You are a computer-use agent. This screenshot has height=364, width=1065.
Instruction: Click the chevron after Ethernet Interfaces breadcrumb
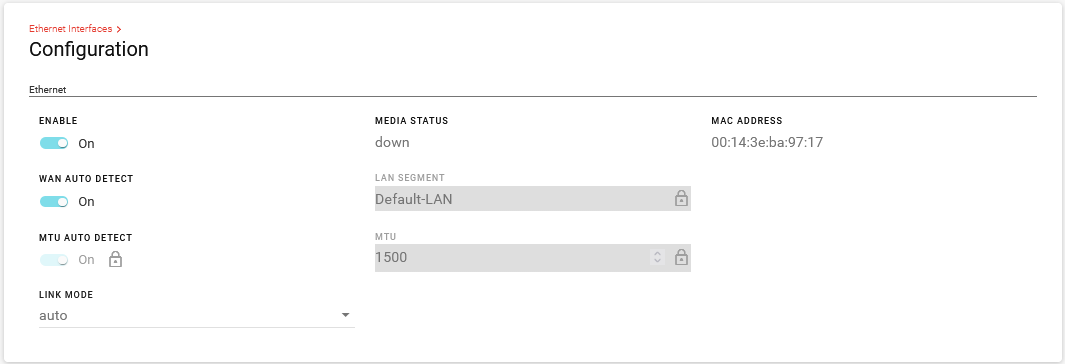pos(119,29)
